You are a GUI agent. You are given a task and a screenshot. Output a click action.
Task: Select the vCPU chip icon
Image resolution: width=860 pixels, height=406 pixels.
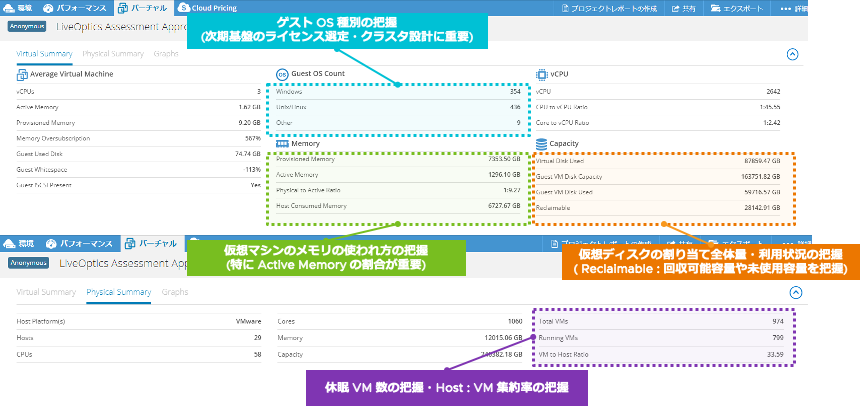pos(541,74)
